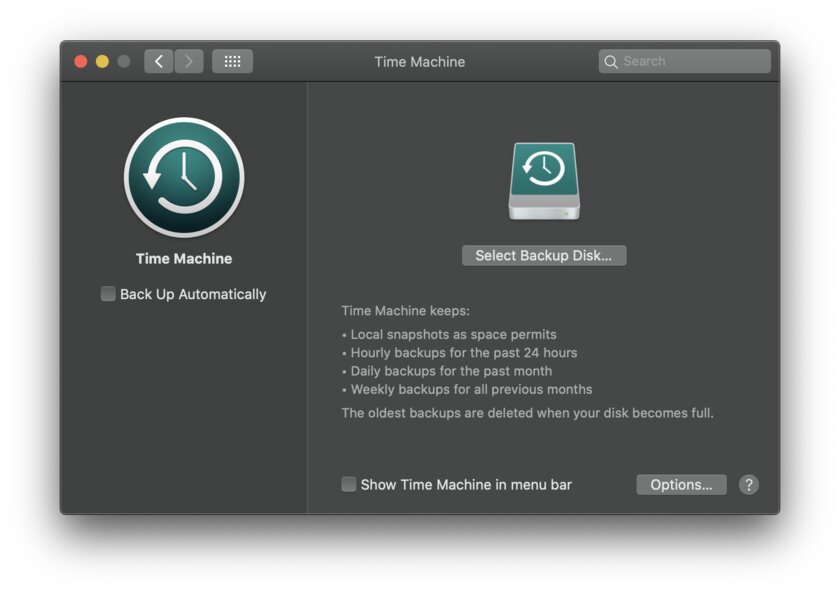840x594 pixels.
Task: Click the magnifying glass in the search field
Action: [x=611, y=61]
